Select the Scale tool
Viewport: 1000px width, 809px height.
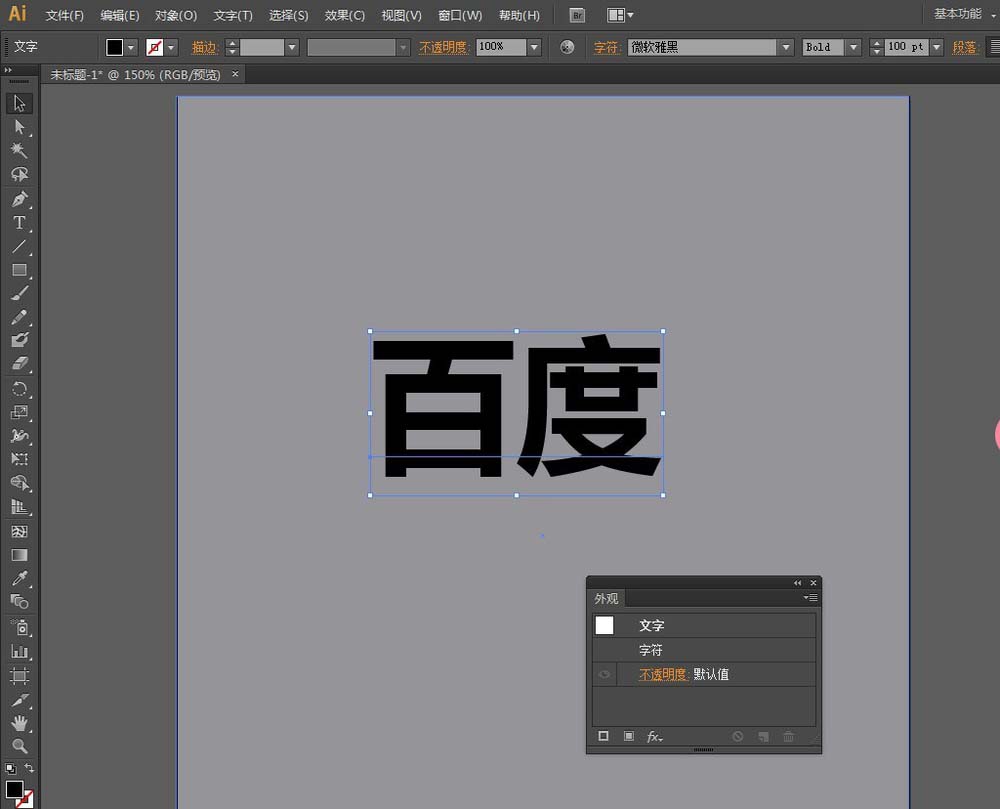[19, 412]
